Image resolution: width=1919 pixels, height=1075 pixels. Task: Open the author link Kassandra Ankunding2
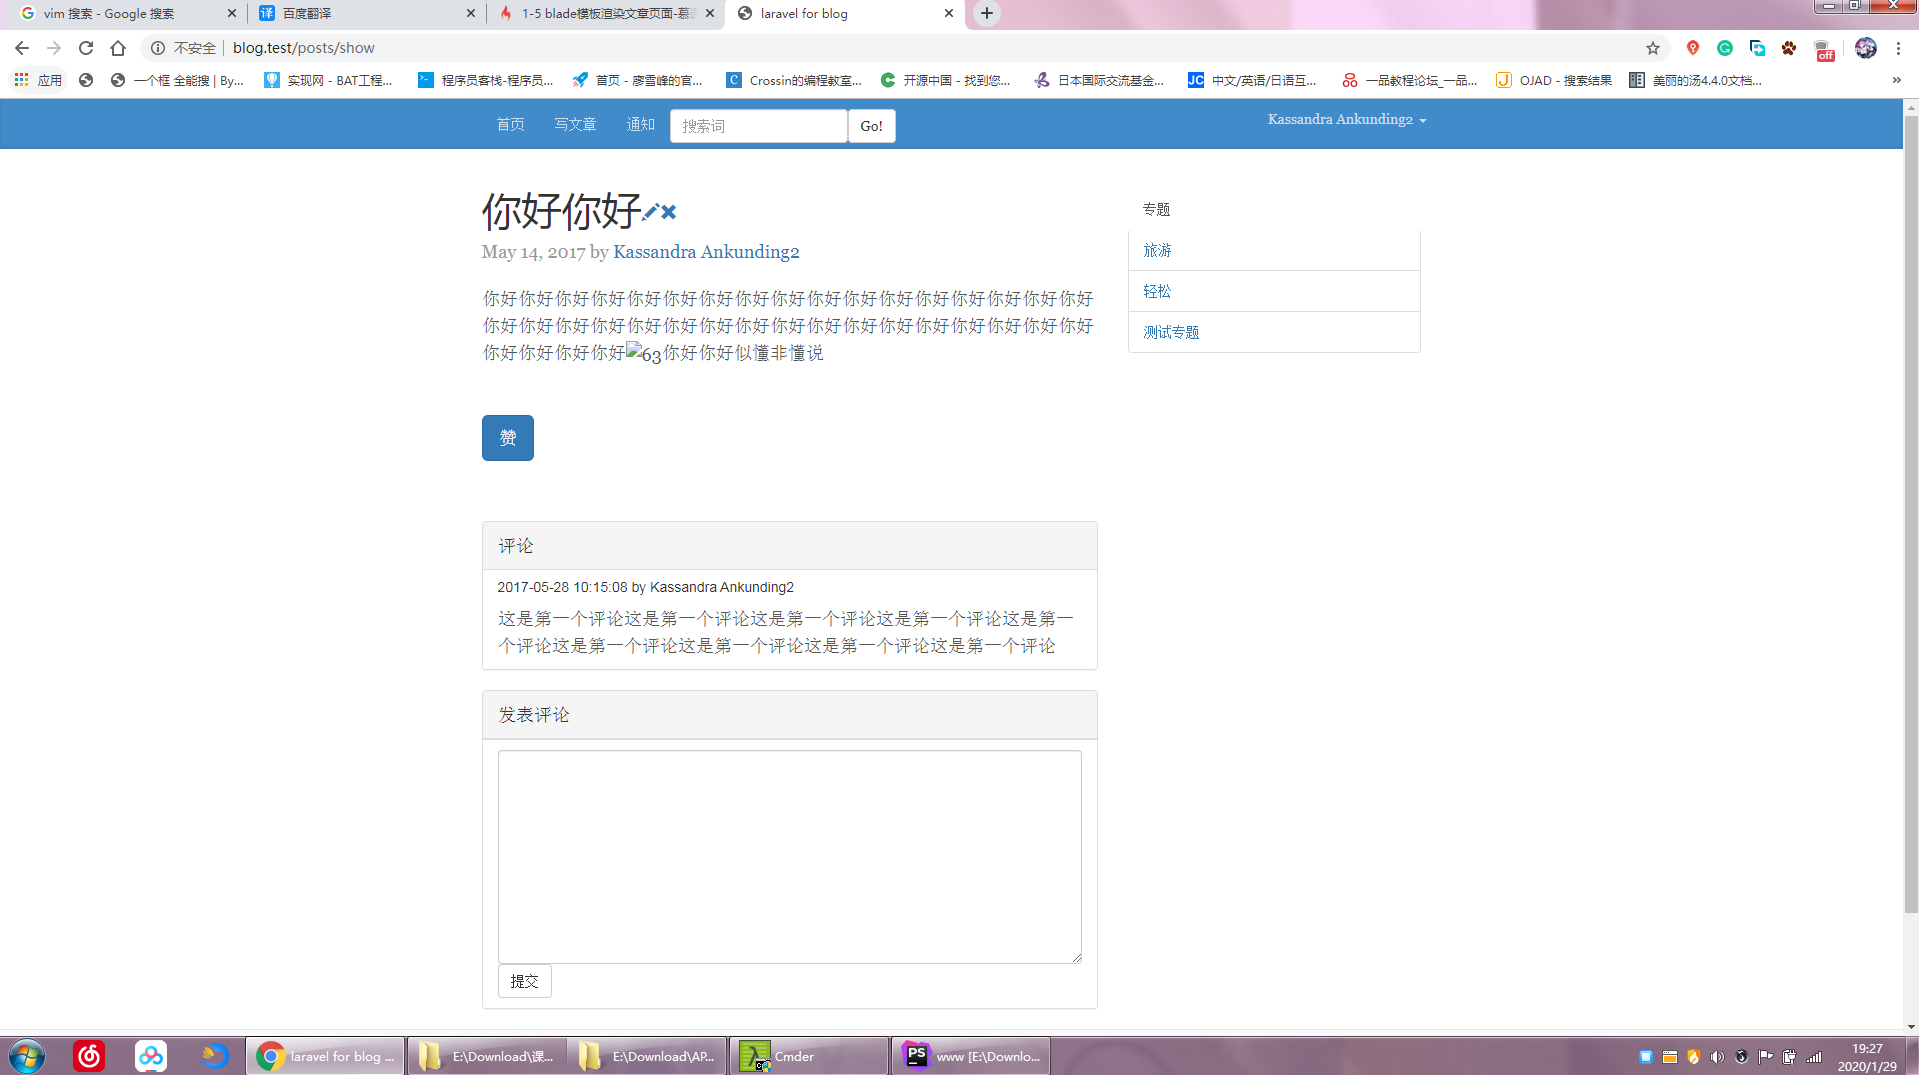(x=706, y=252)
